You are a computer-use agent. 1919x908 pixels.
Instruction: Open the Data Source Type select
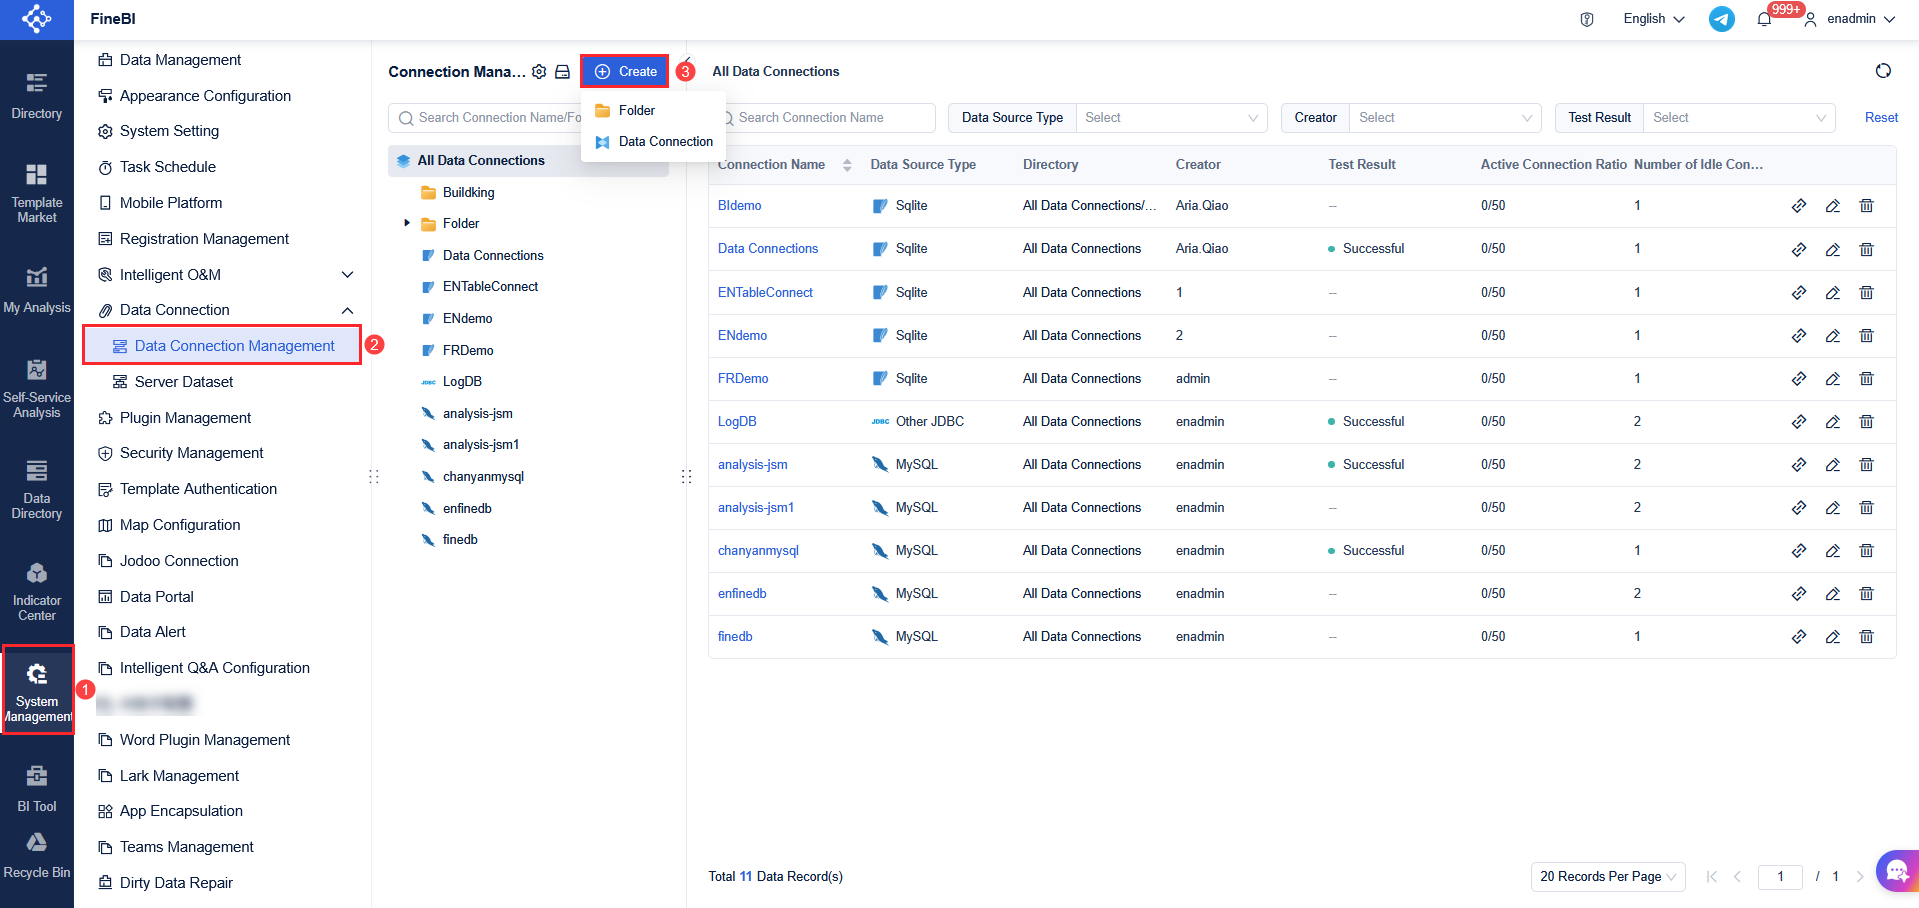pos(1171,118)
